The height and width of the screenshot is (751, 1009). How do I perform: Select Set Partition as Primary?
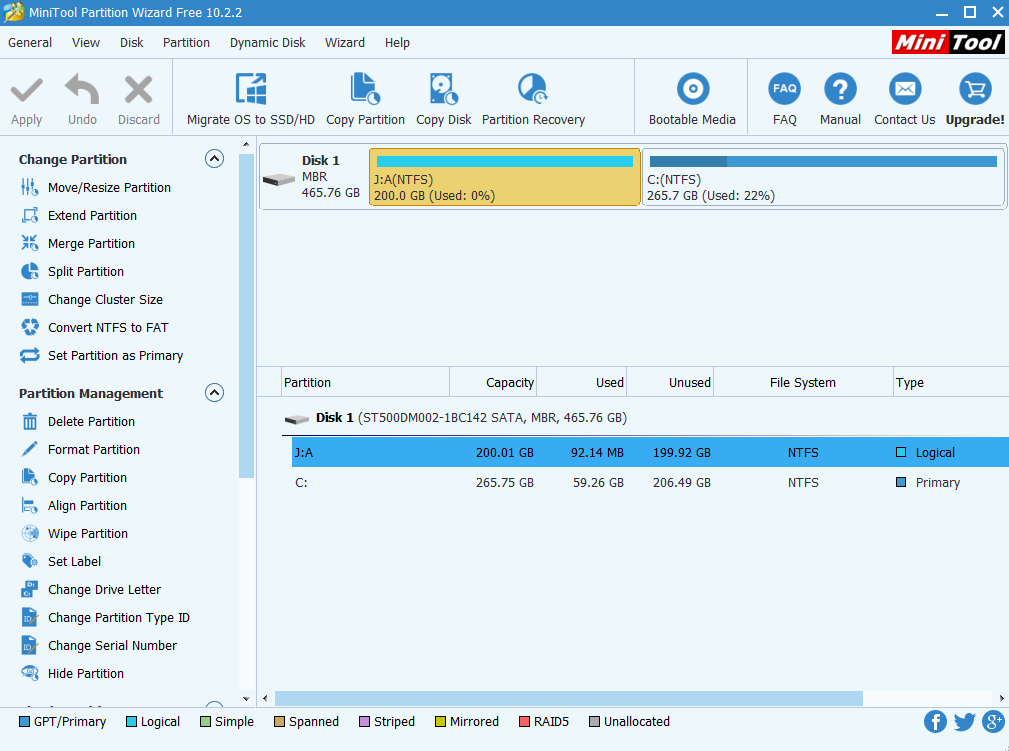(102, 355)
